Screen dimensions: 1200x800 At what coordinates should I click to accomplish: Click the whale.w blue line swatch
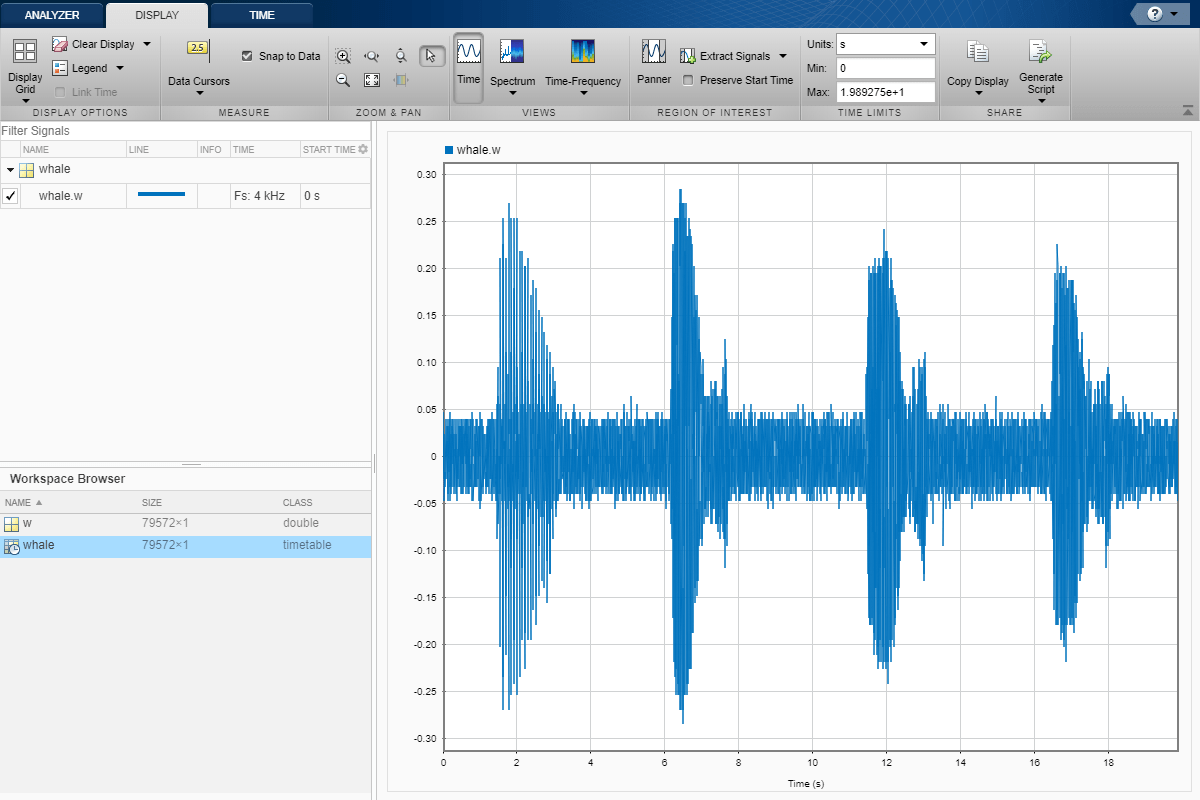pyautogui.click(x=161, y=195)
